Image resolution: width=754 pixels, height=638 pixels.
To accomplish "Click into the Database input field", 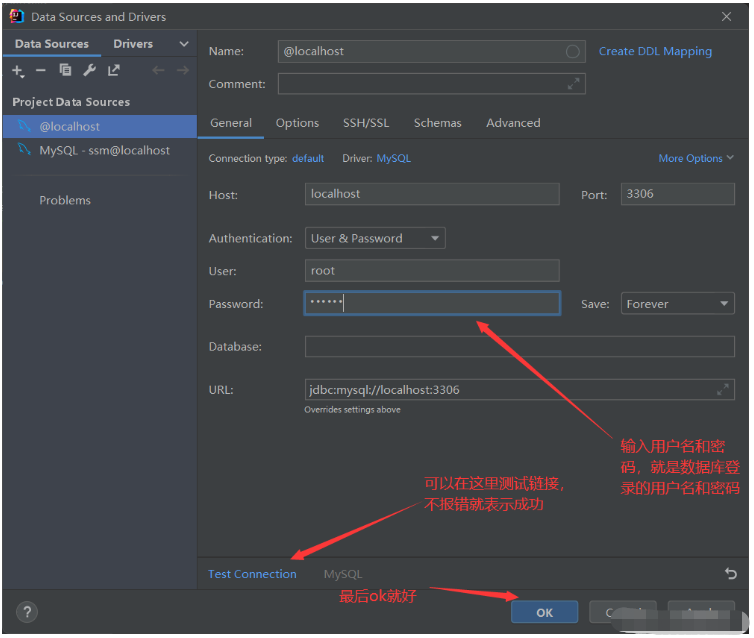I will [x=519, y=347].
